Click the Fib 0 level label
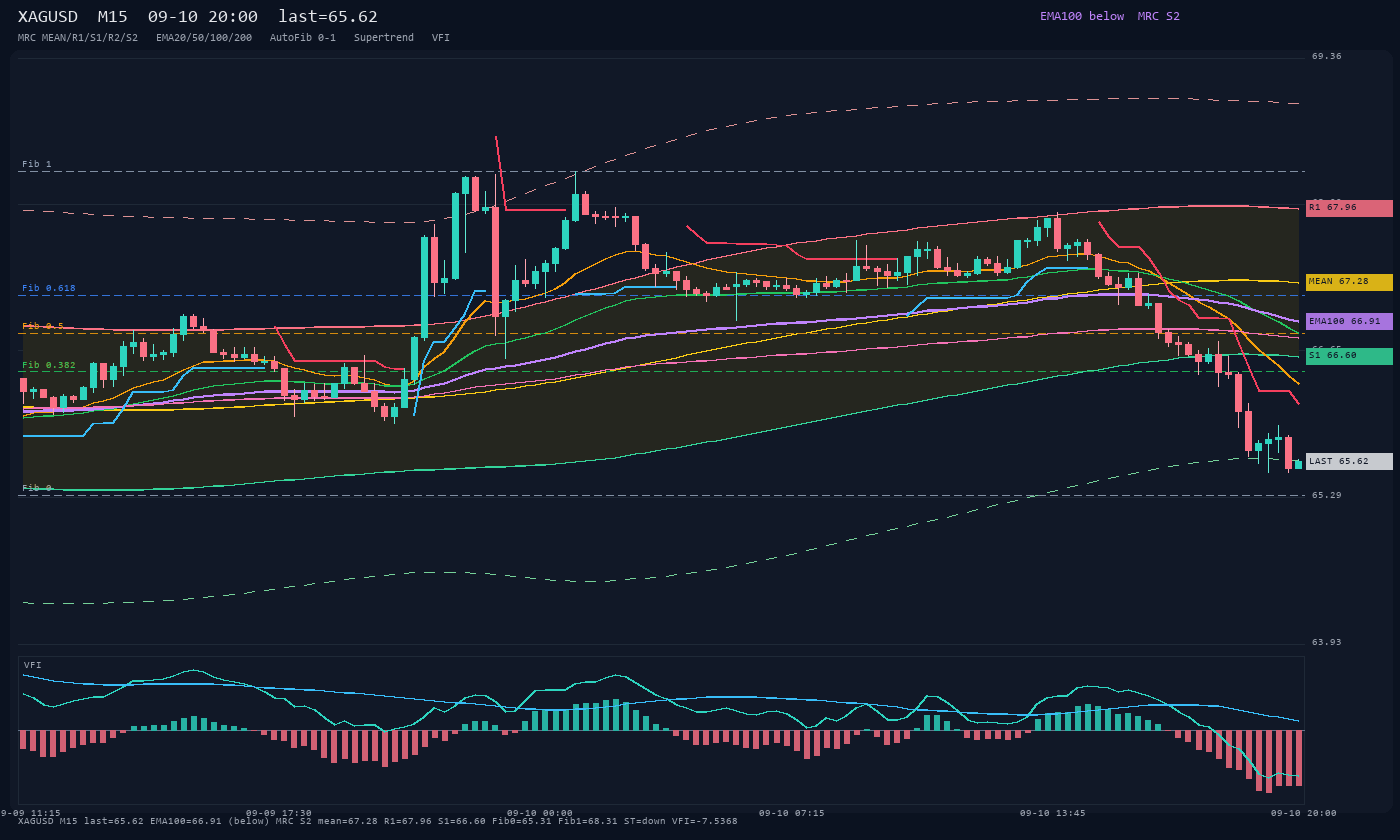The width and height of the screenshot is (1400, 840). point(37,488)
